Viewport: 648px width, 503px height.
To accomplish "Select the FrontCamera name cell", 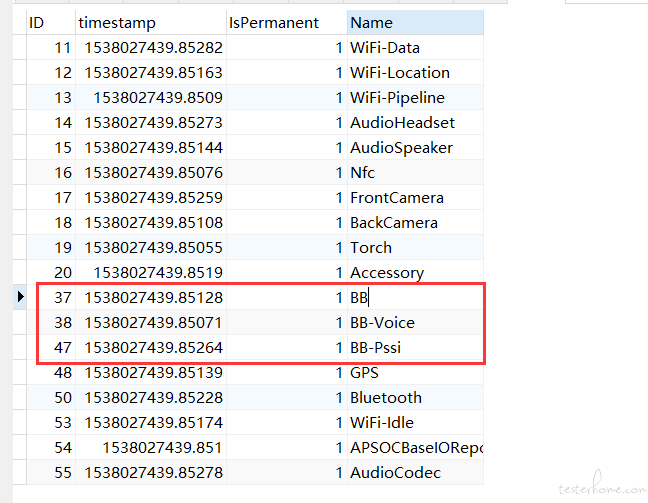I will [x=415, y=198].
